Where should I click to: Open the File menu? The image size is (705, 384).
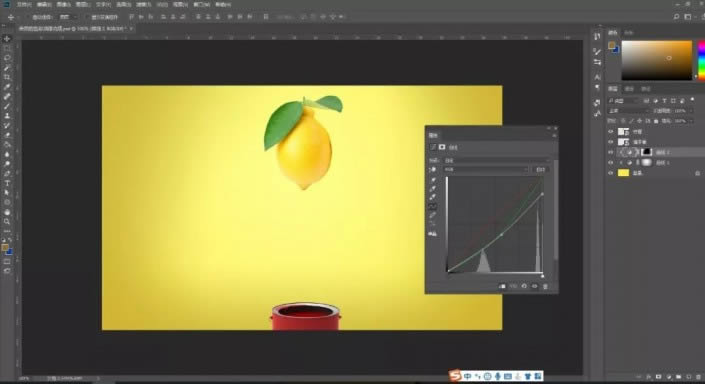[x=23, y=4]
